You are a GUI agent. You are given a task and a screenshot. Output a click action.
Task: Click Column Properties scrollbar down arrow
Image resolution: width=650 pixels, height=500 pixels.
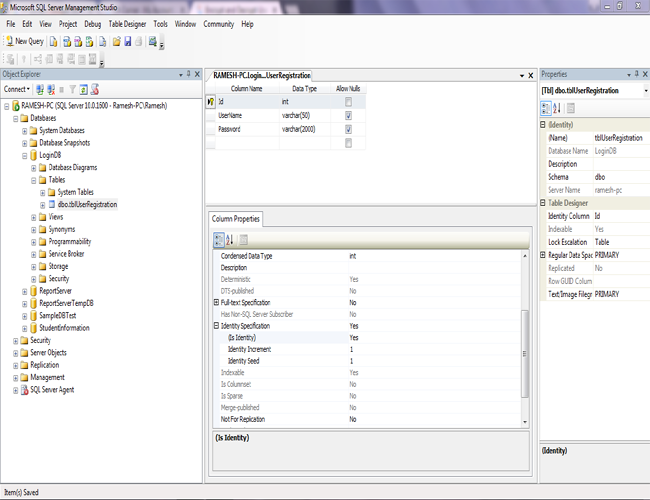click(525, 422)
